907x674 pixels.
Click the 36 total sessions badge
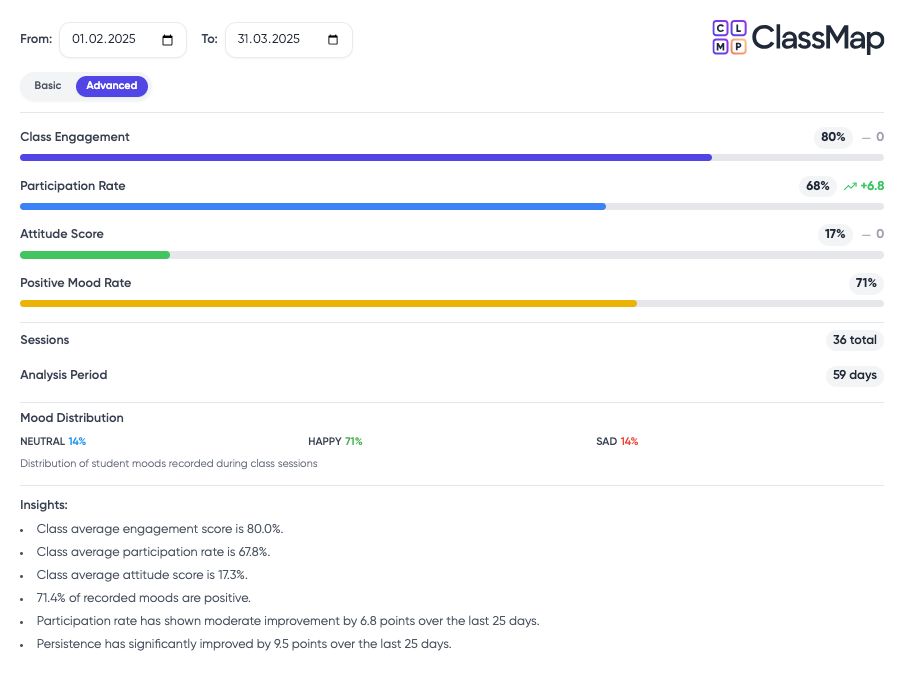(854, 340)
